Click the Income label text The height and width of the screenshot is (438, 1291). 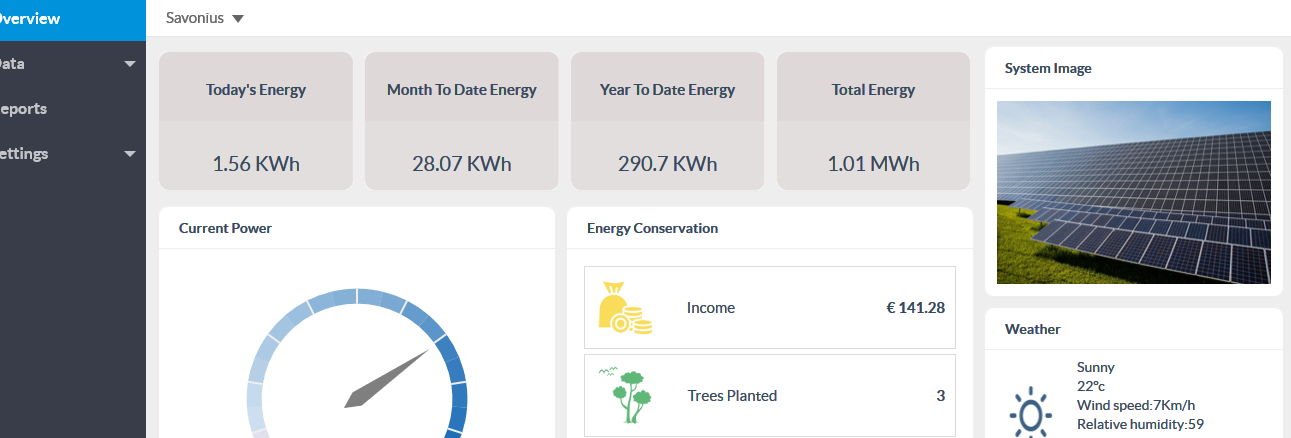711,308
